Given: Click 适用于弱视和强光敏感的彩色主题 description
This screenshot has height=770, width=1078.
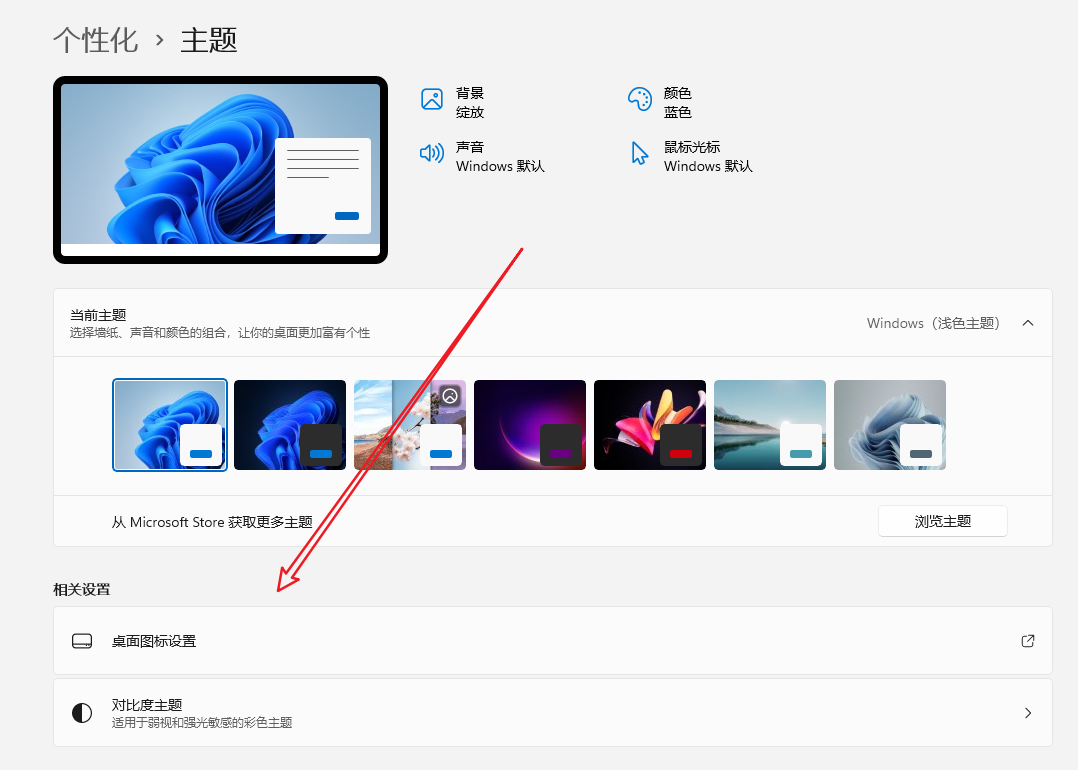Looking at the screenshot, I should point(202,723).
